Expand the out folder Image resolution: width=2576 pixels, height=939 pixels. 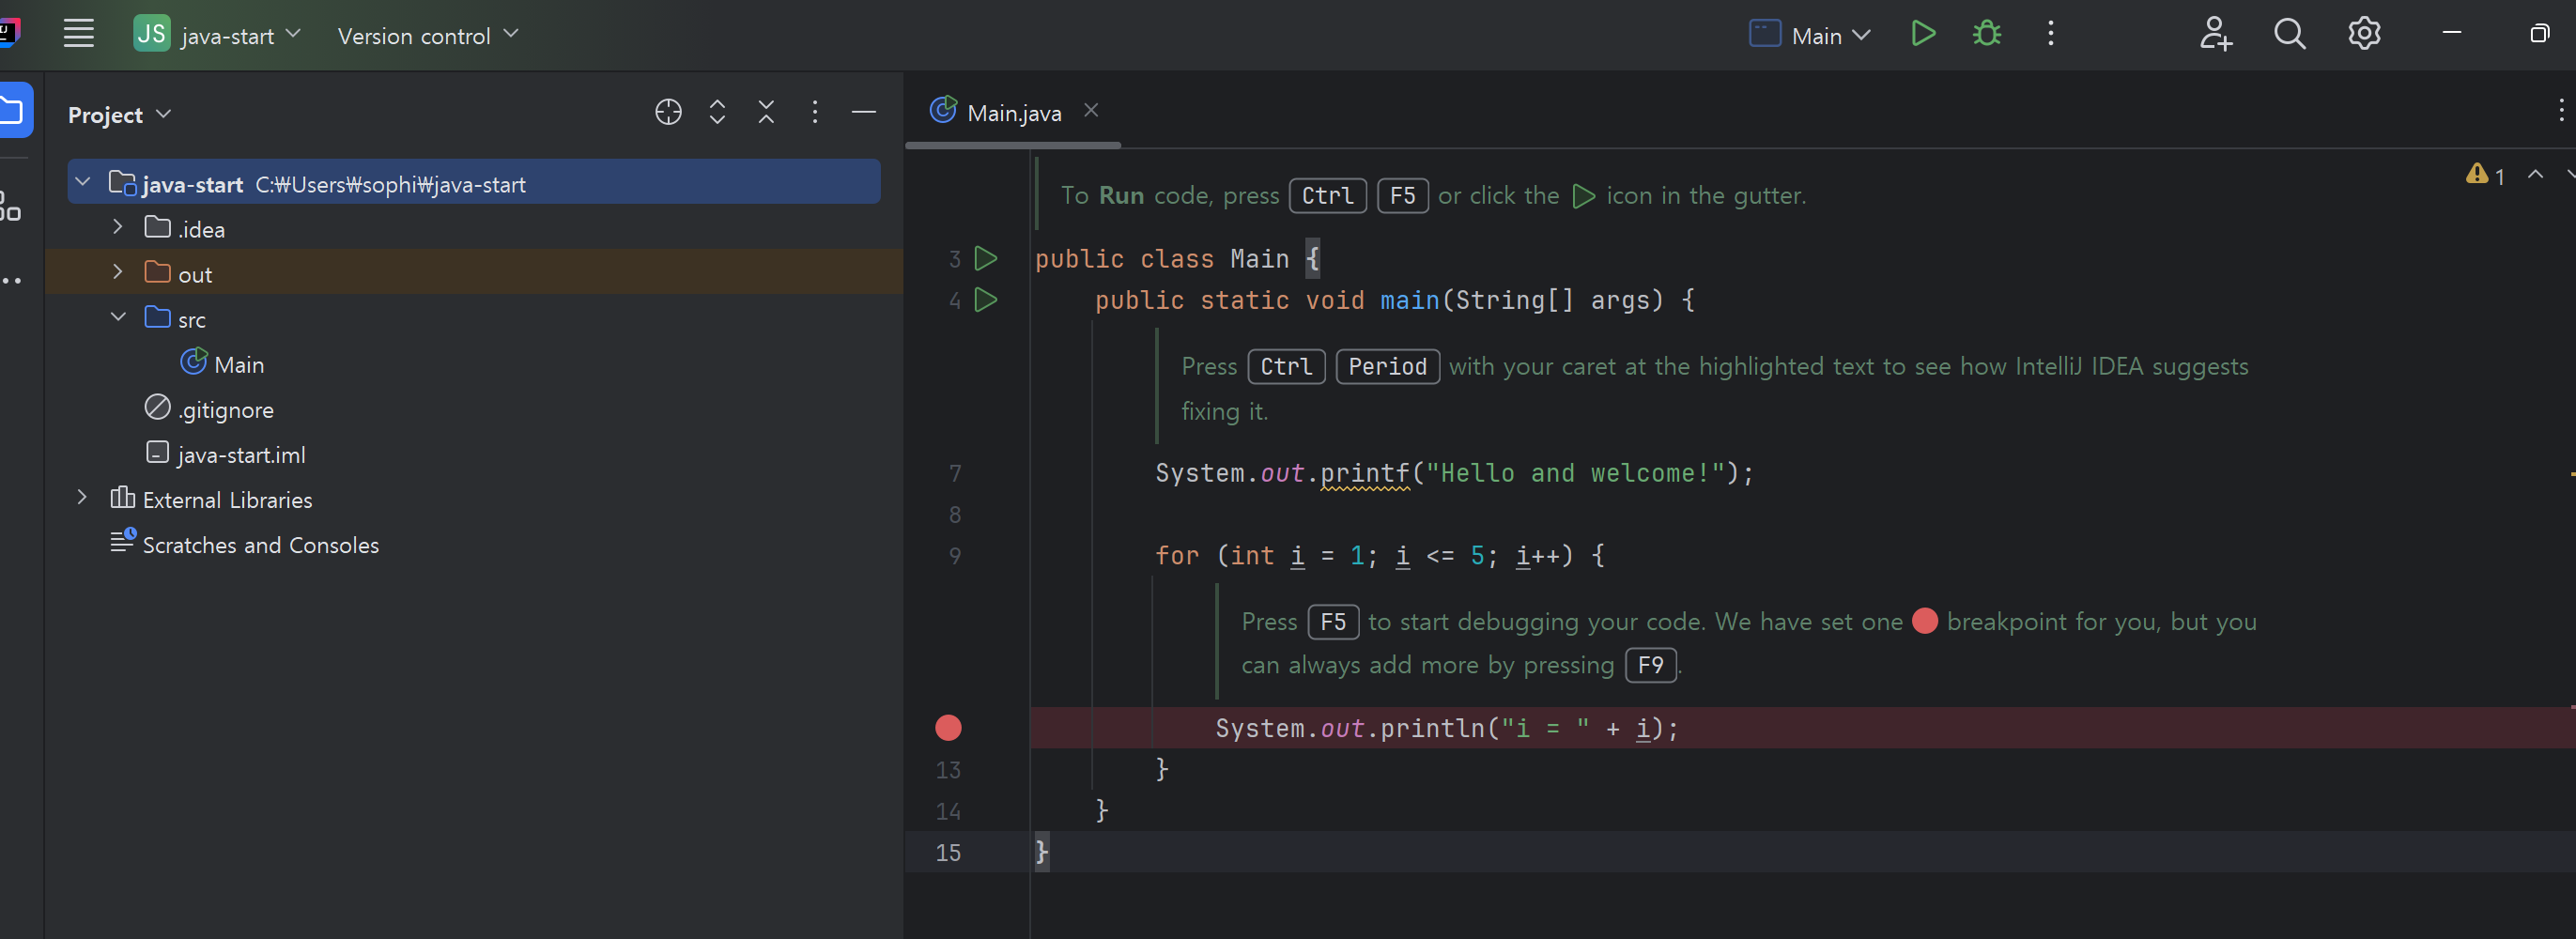[118, 273]
